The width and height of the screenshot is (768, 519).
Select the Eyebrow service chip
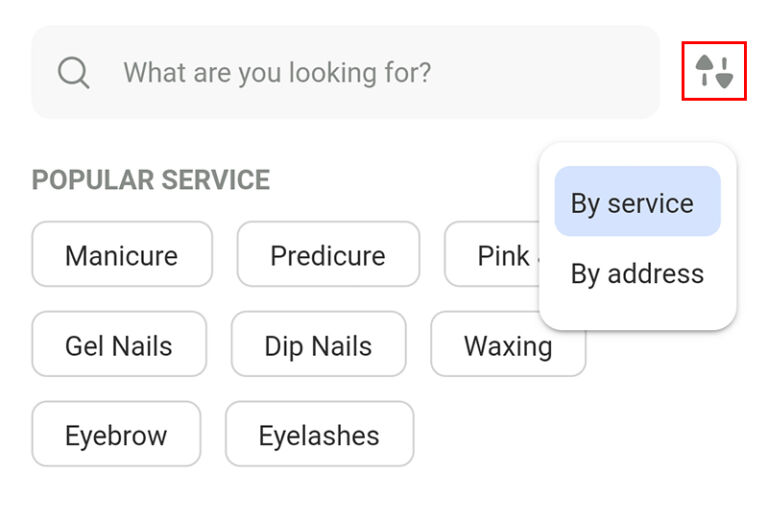[x=116, y=434]
